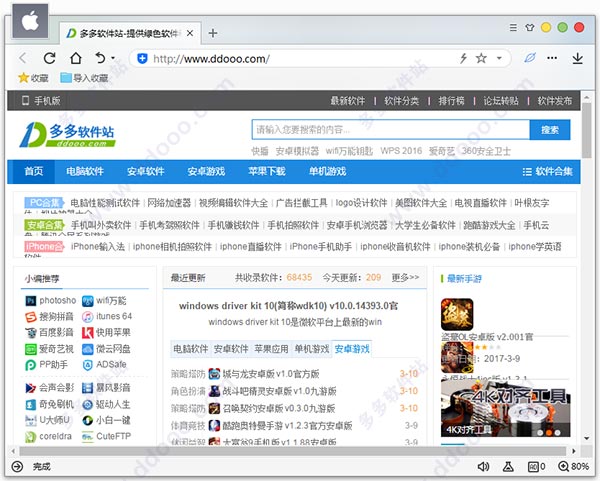
Task: Click the Apple logo icon
Action: (30, 21)
